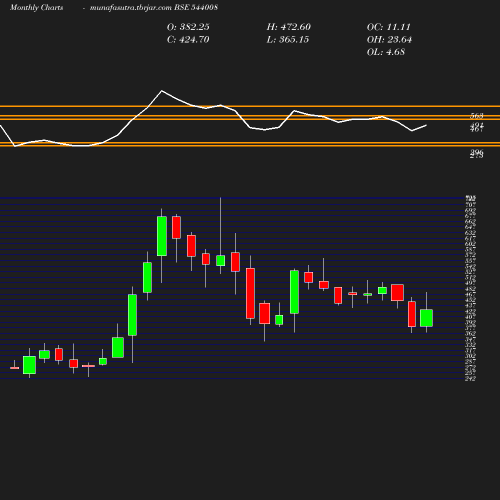Click the 'OL: 4.68' value
Screen dimensions: 500x500
click(386, 52)
